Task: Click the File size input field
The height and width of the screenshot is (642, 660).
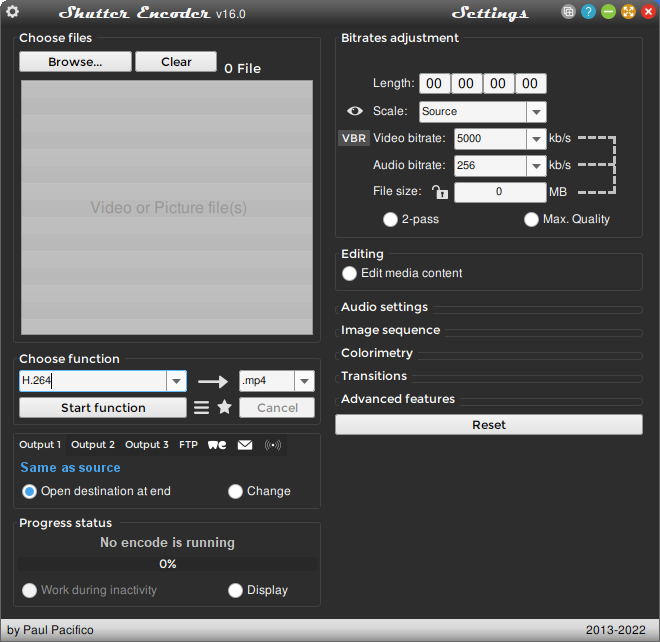Action: (500, 192)
